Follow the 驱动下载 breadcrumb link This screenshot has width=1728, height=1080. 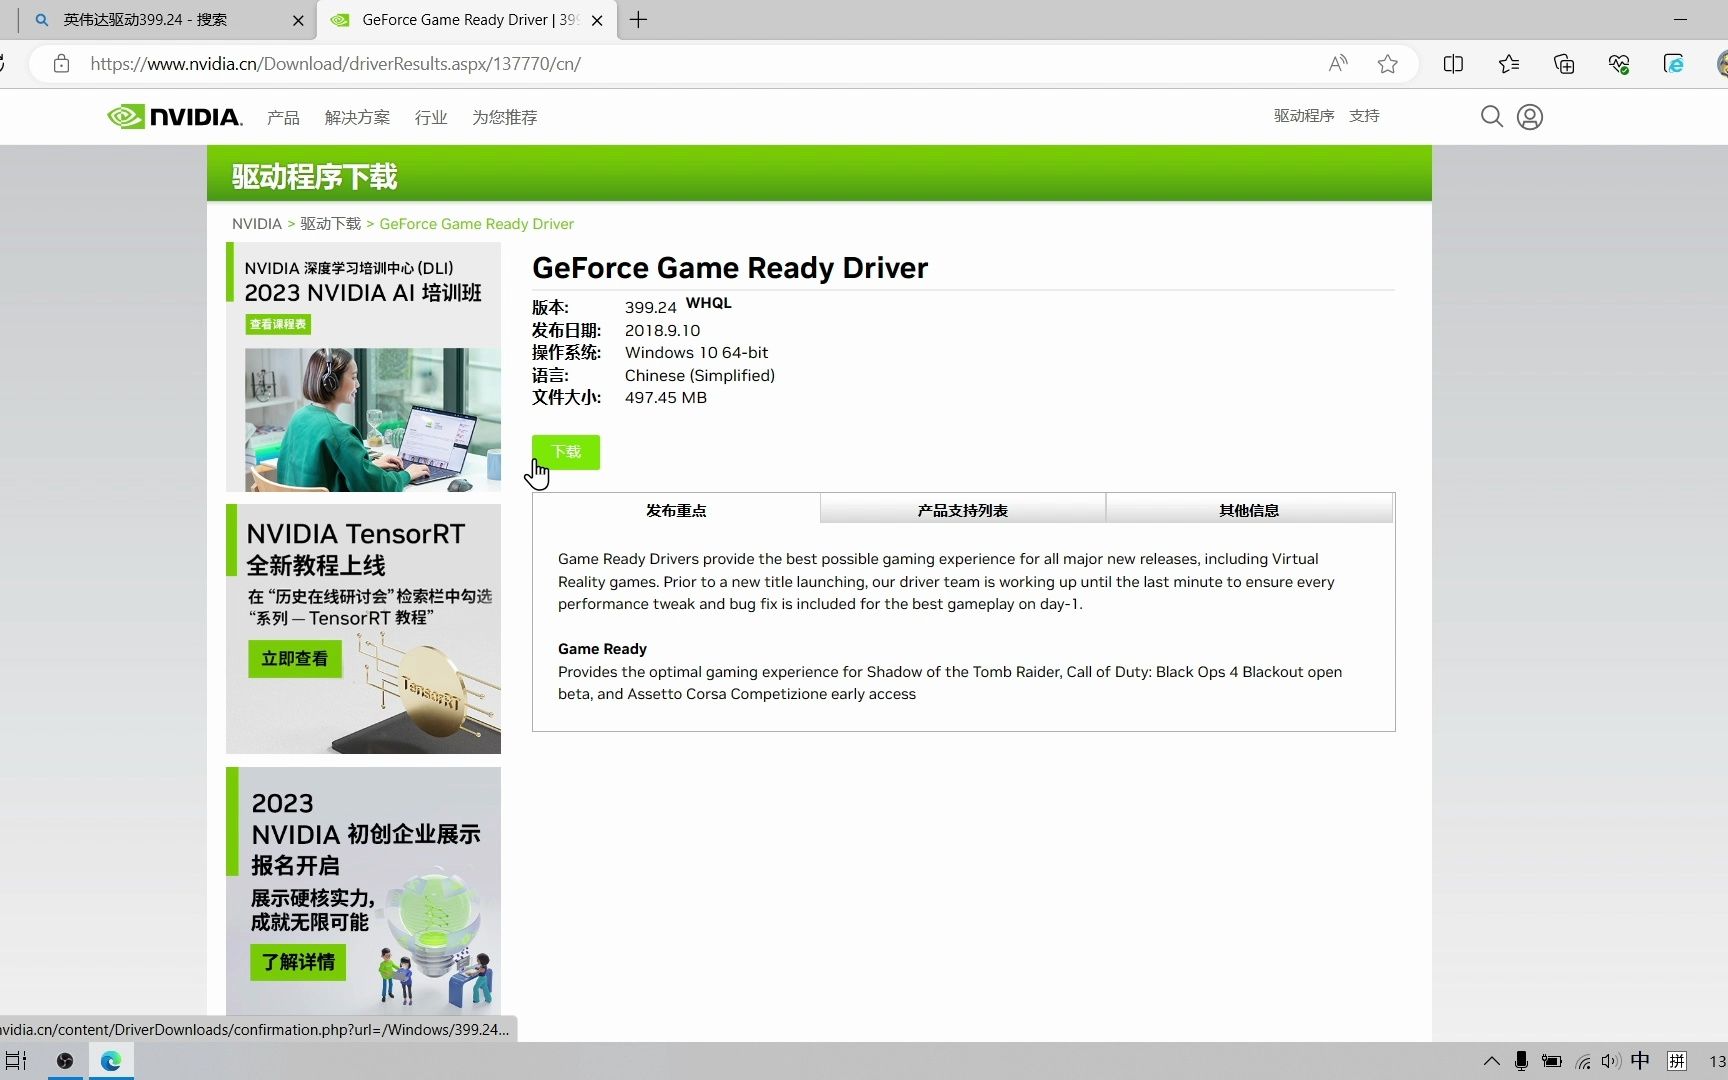[331, 224]
